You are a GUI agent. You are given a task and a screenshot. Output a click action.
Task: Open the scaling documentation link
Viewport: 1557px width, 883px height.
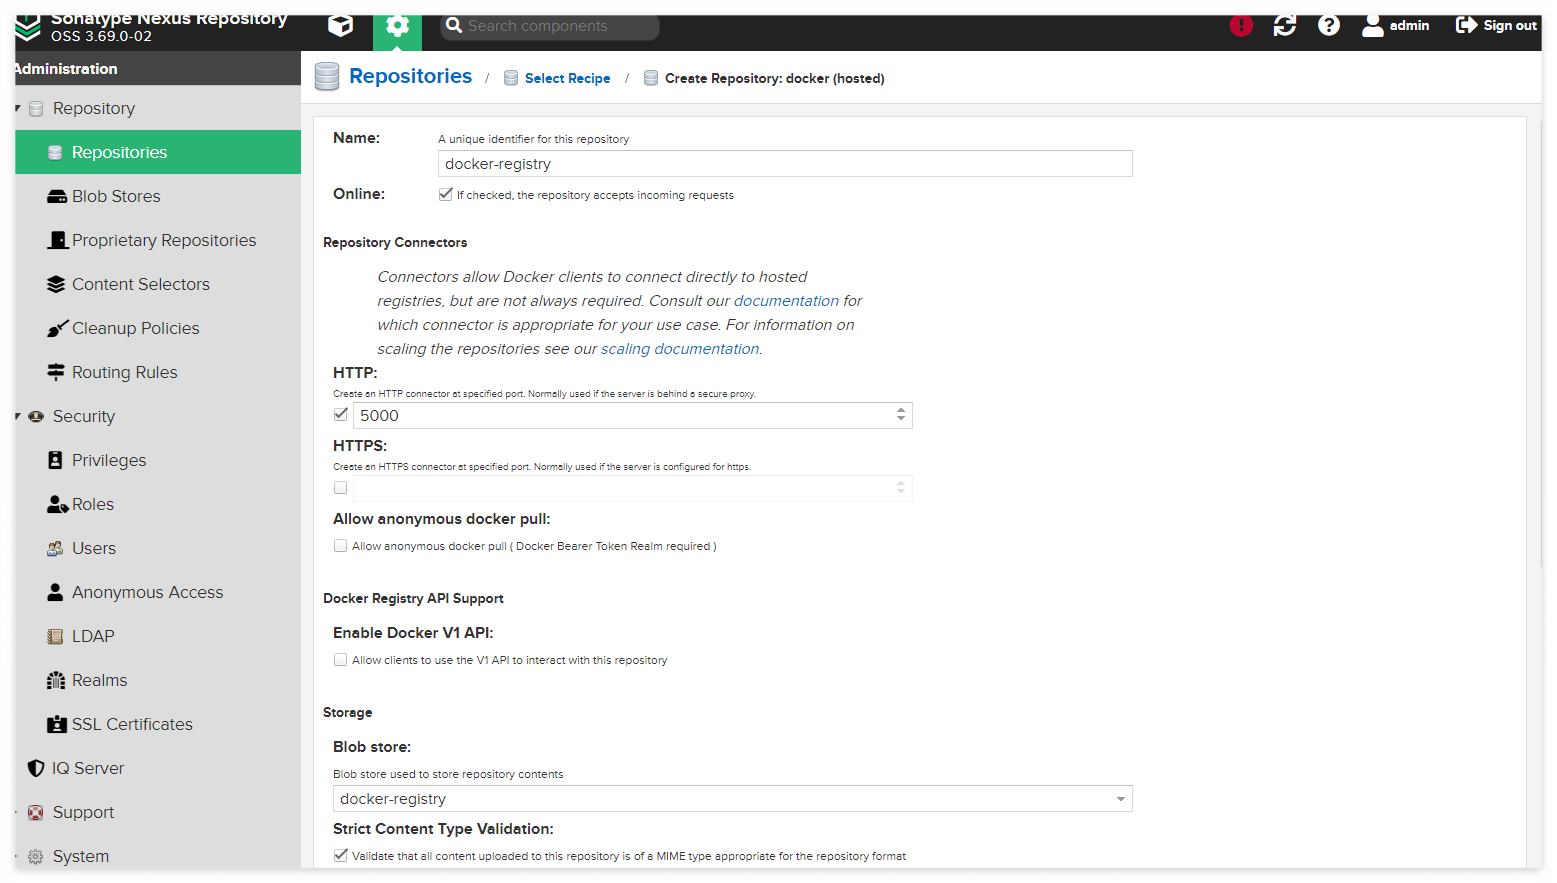680,349
